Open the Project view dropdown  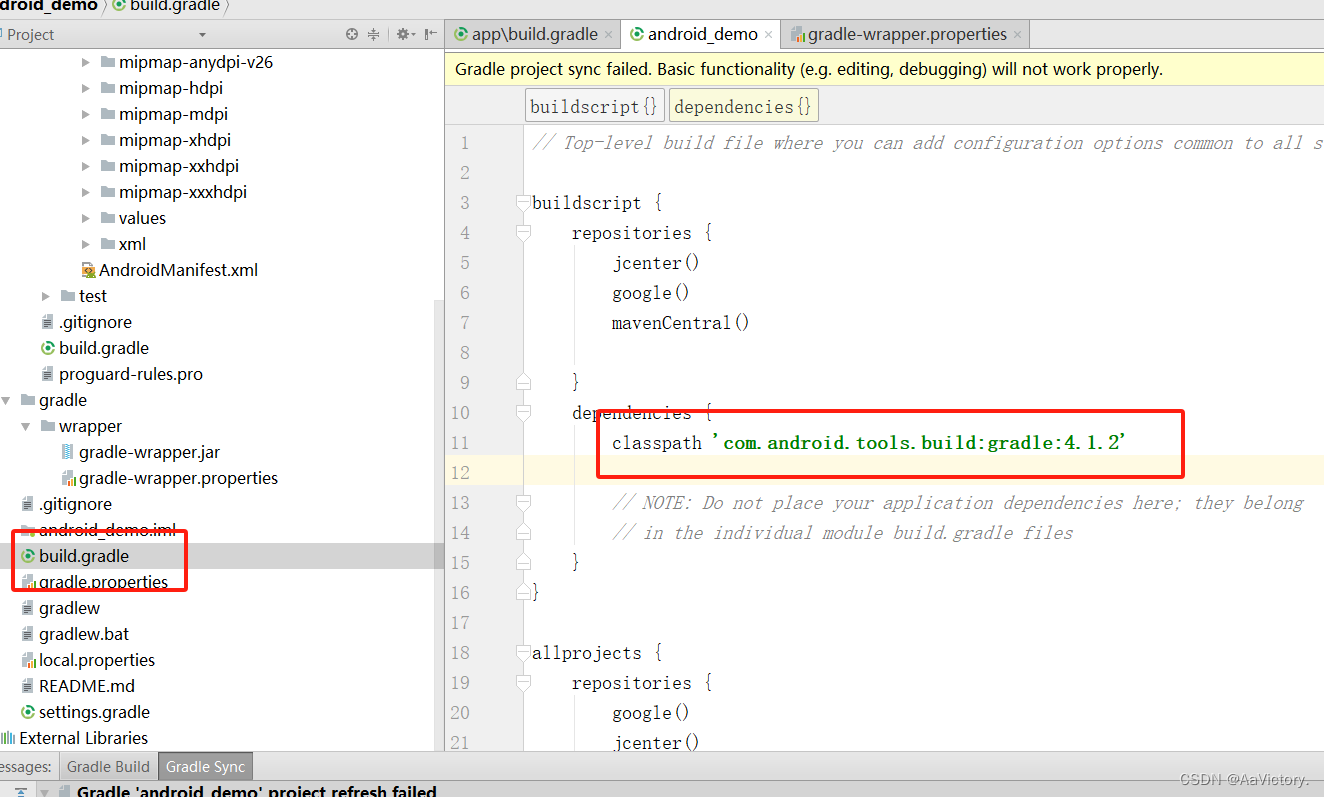202,34
